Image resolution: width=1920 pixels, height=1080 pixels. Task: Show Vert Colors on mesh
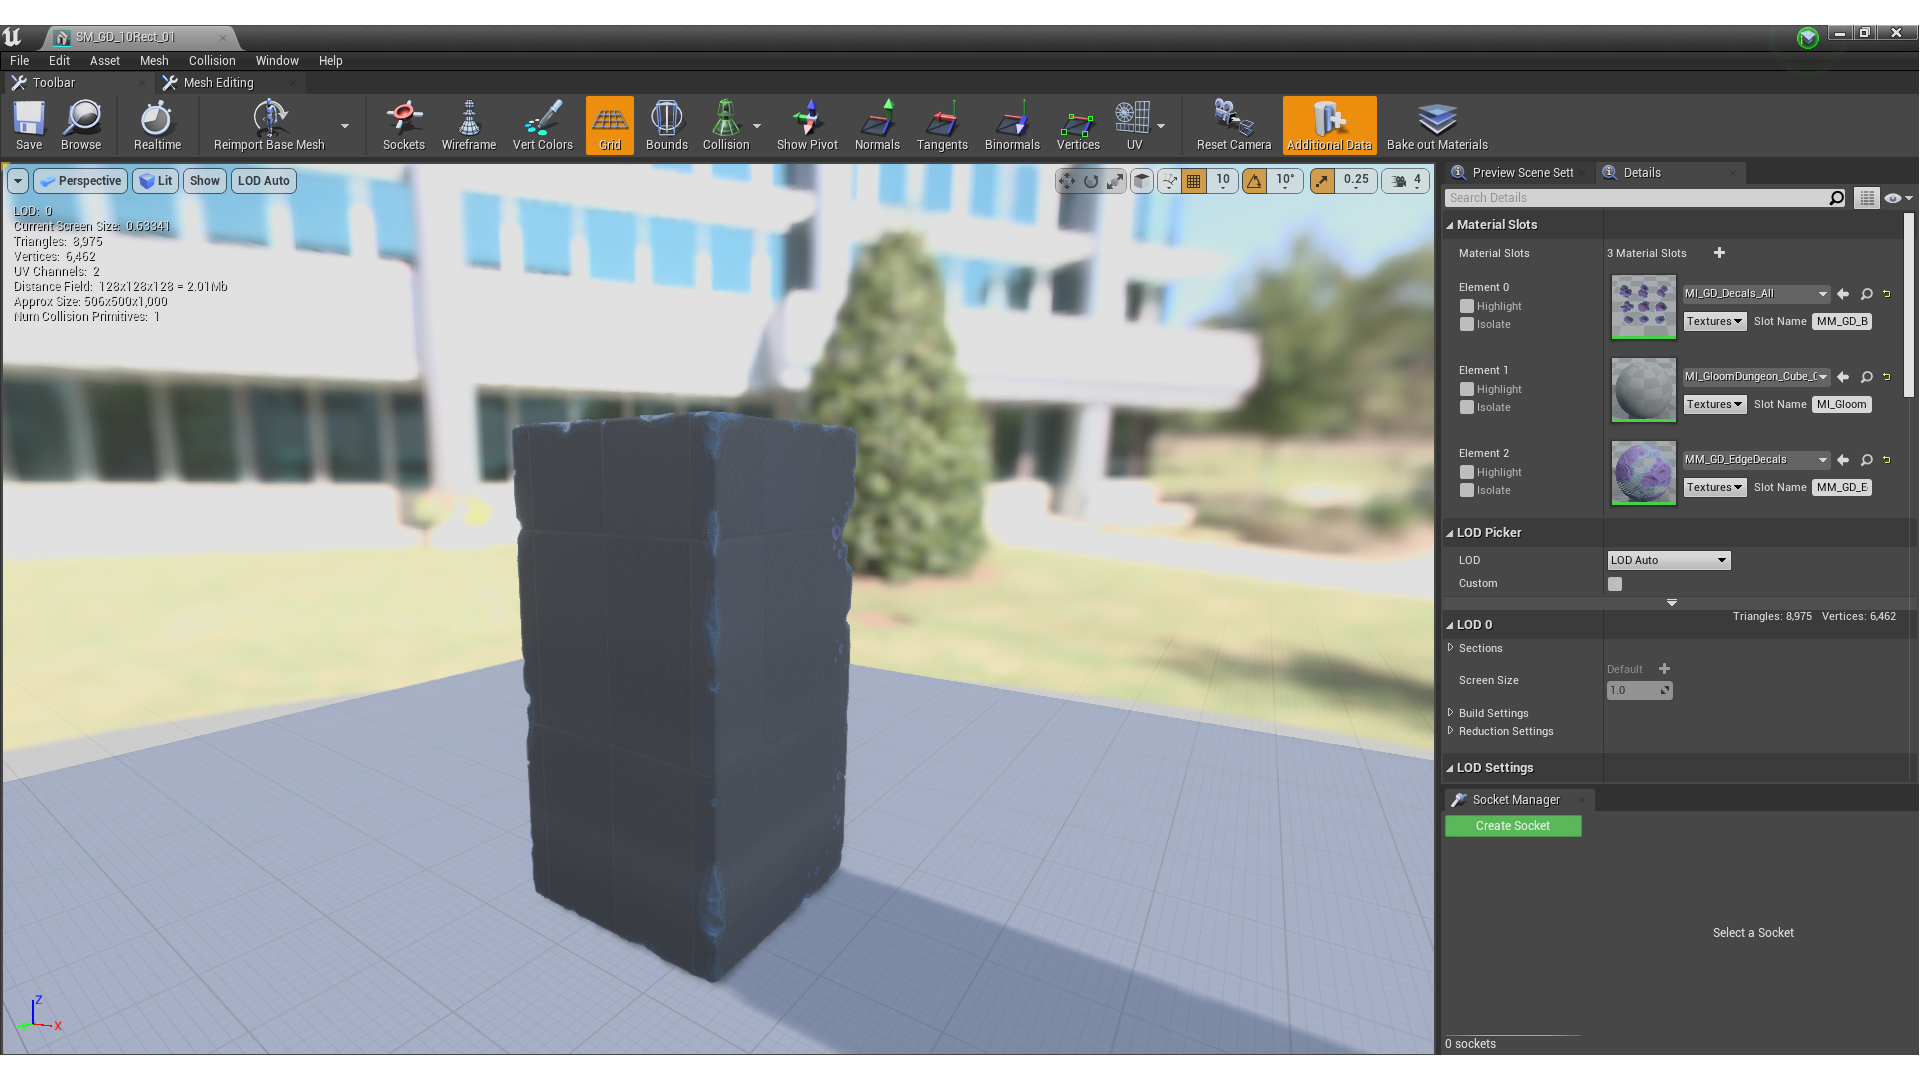pos(543,125)
